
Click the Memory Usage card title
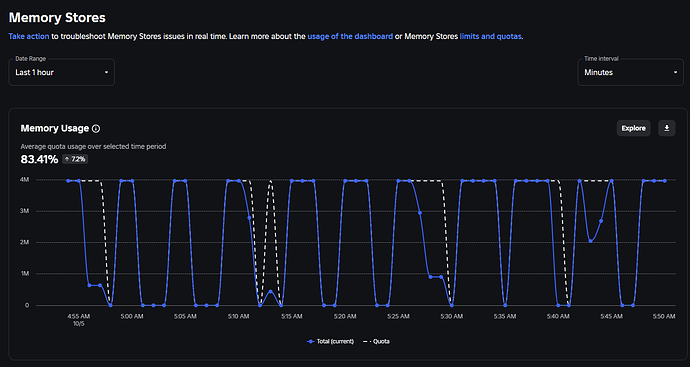[55, 128]
